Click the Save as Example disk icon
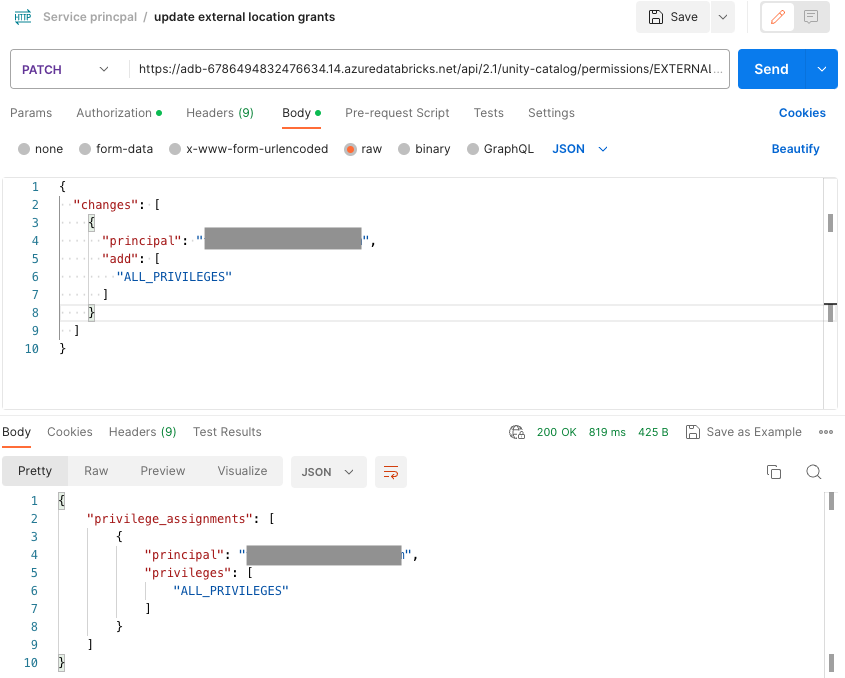 [692, 432]
